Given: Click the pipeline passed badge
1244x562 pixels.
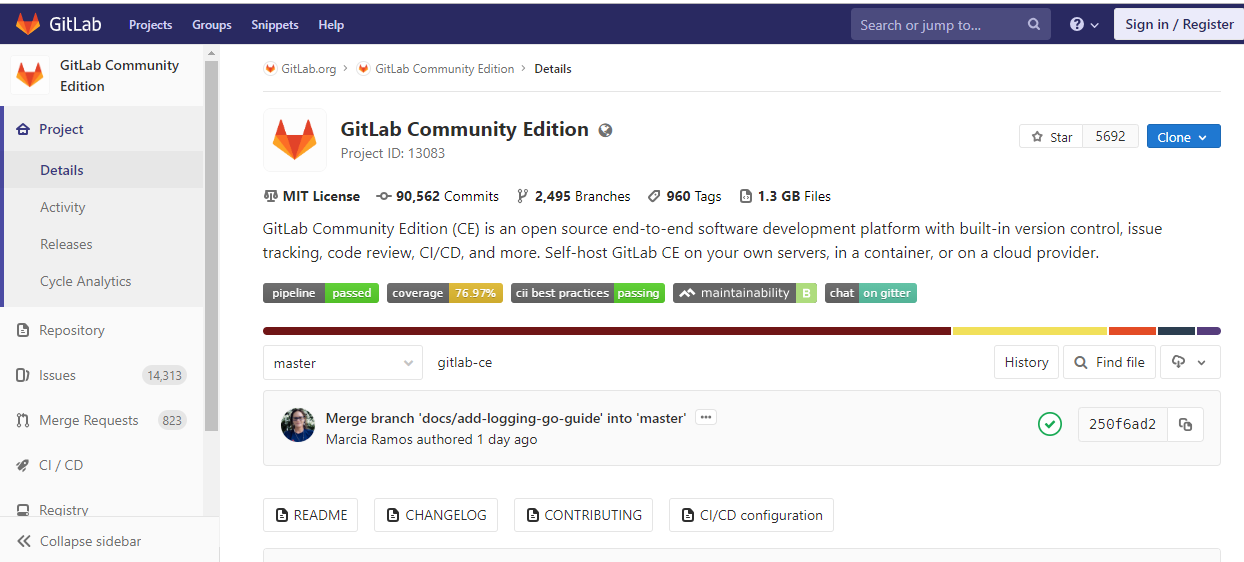Looking at the screenshot, I should click(321, 293).
